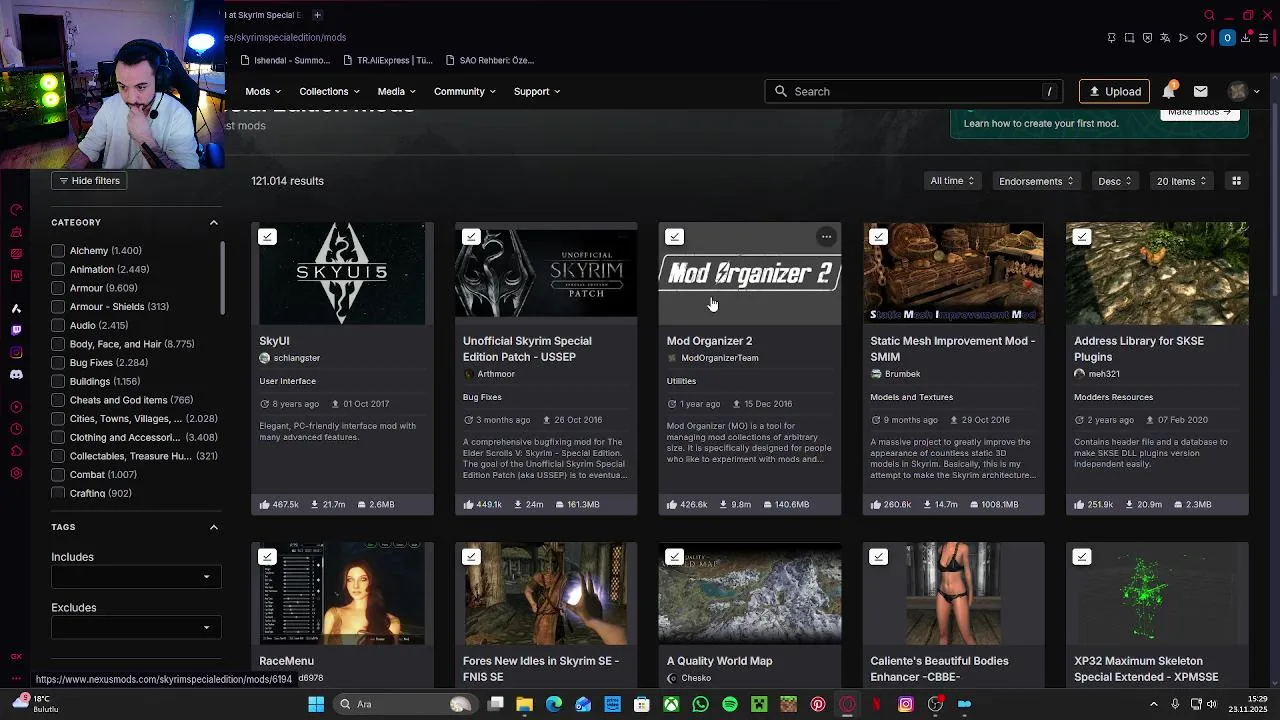Open the Includes tags dropdown
Screen dimensions: 1280x720
pyautogui.click(x=134, y=577)
